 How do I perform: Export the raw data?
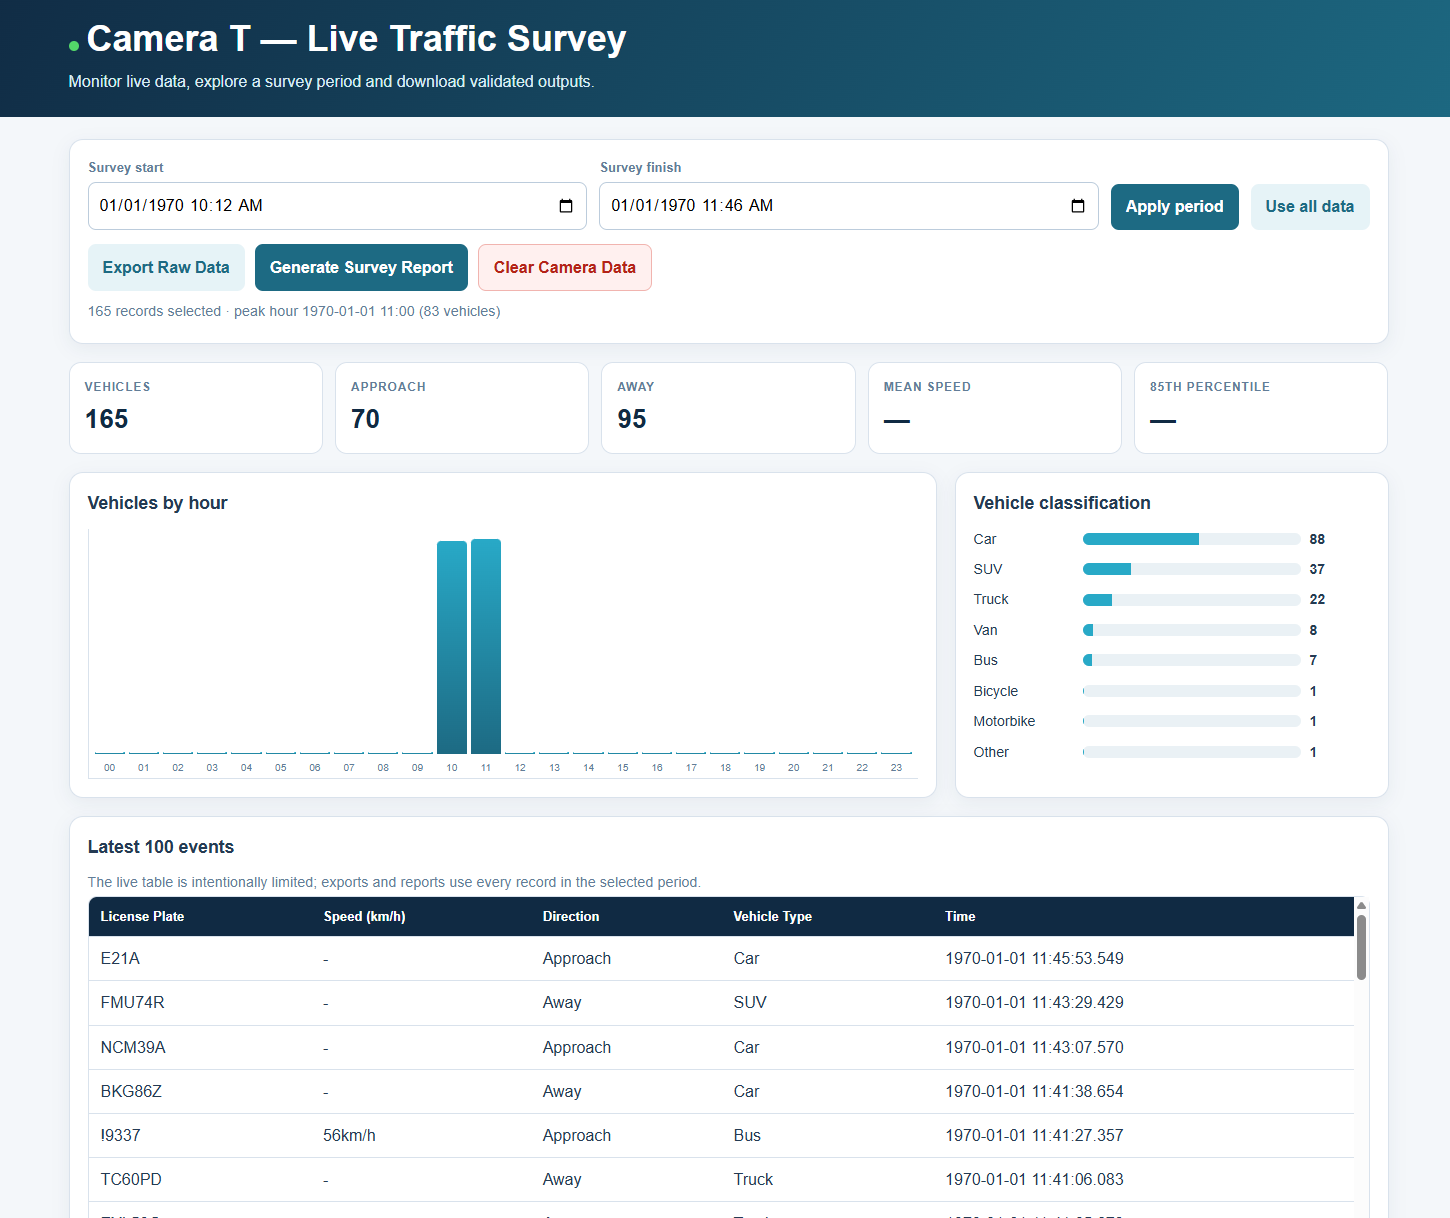166,267
